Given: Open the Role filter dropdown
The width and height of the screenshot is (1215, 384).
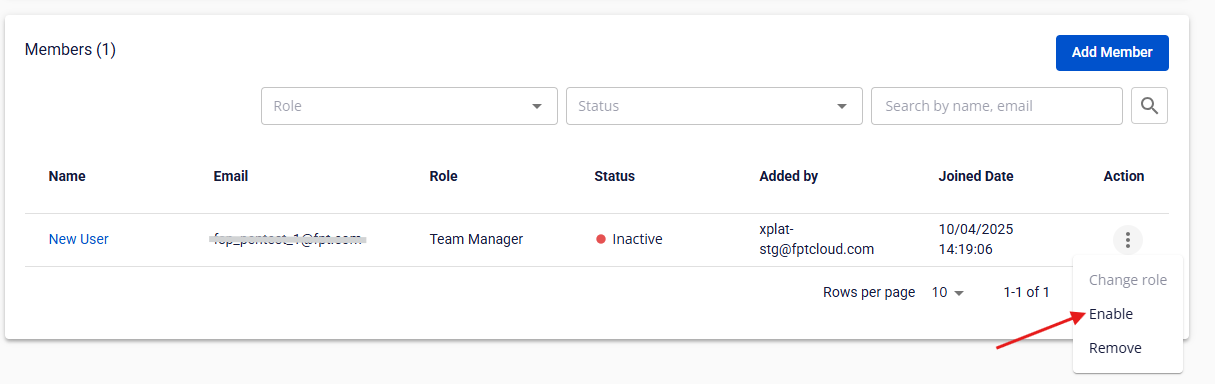Looking at the screenshot, I should 409,105.
